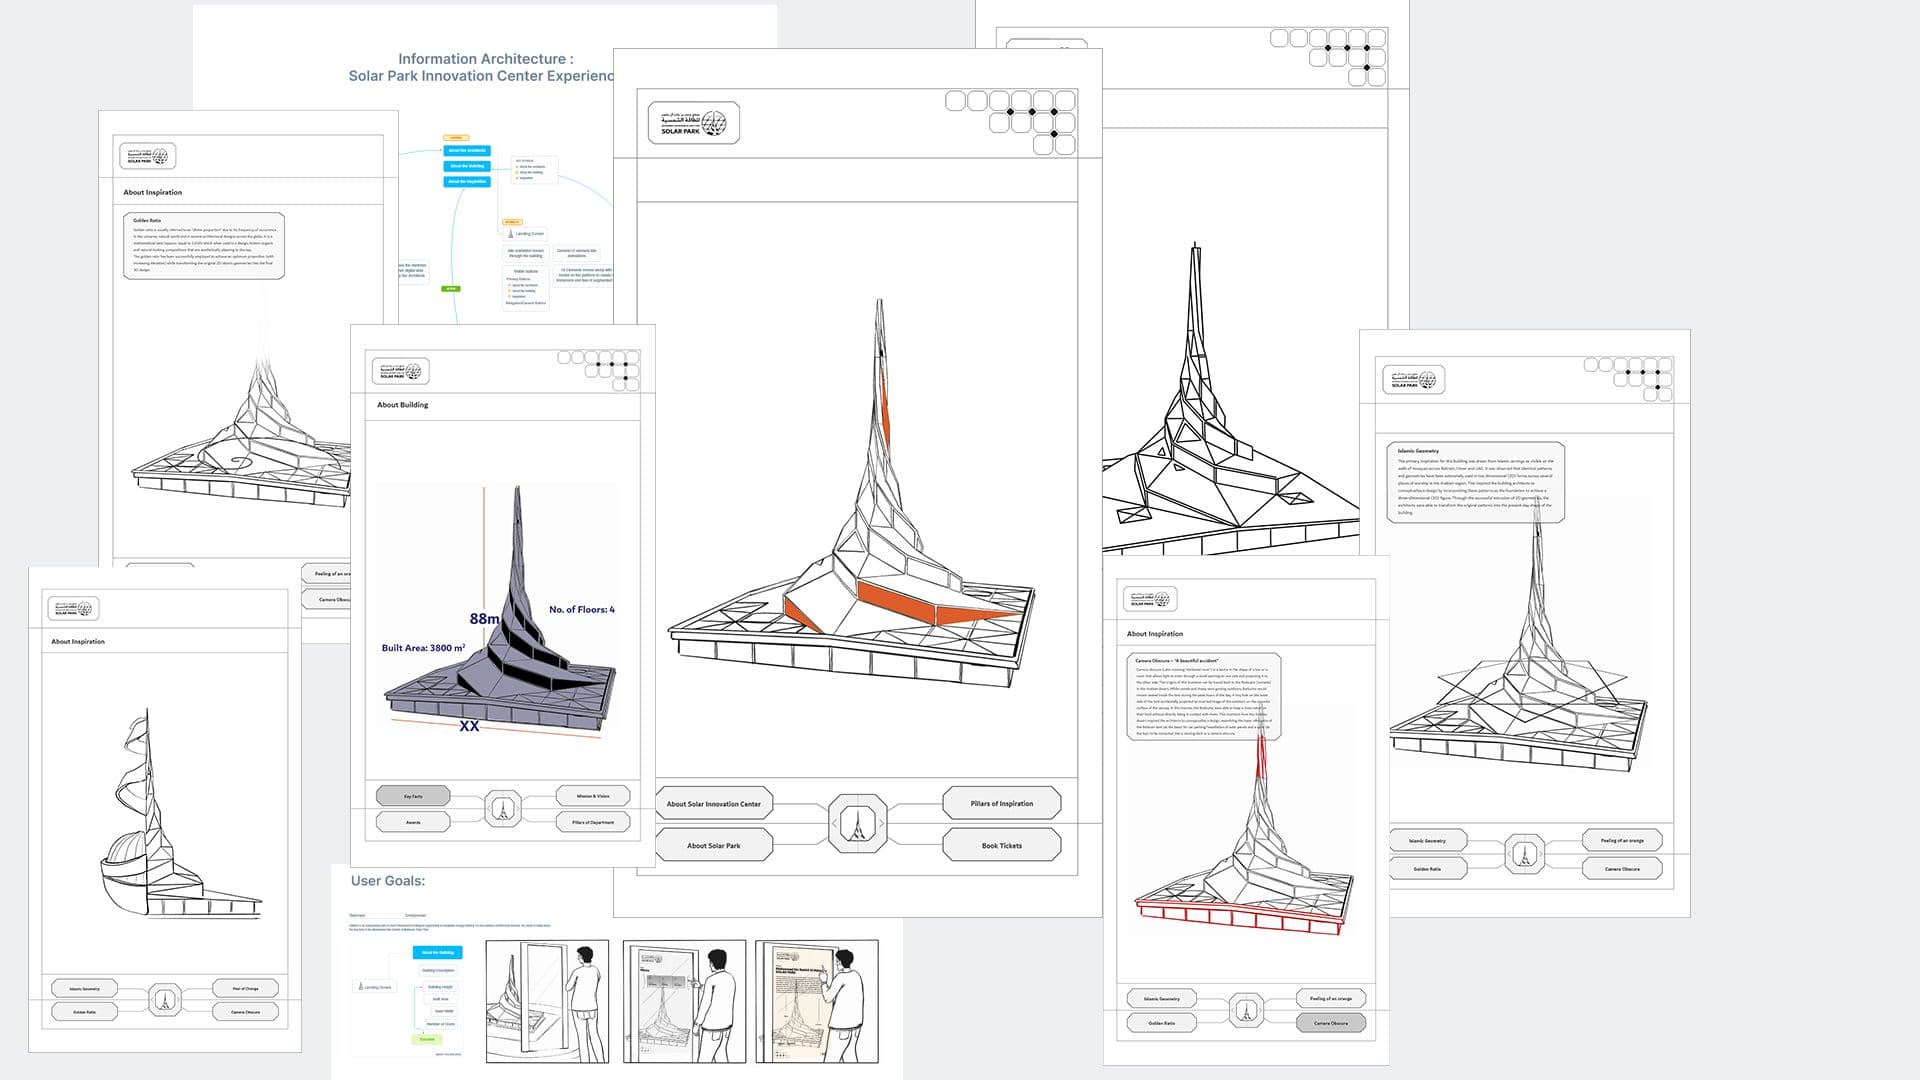Select Pillars of Inspiration button
The height and width of the screenshot is (1080, 1920).
click(1001, 803)
